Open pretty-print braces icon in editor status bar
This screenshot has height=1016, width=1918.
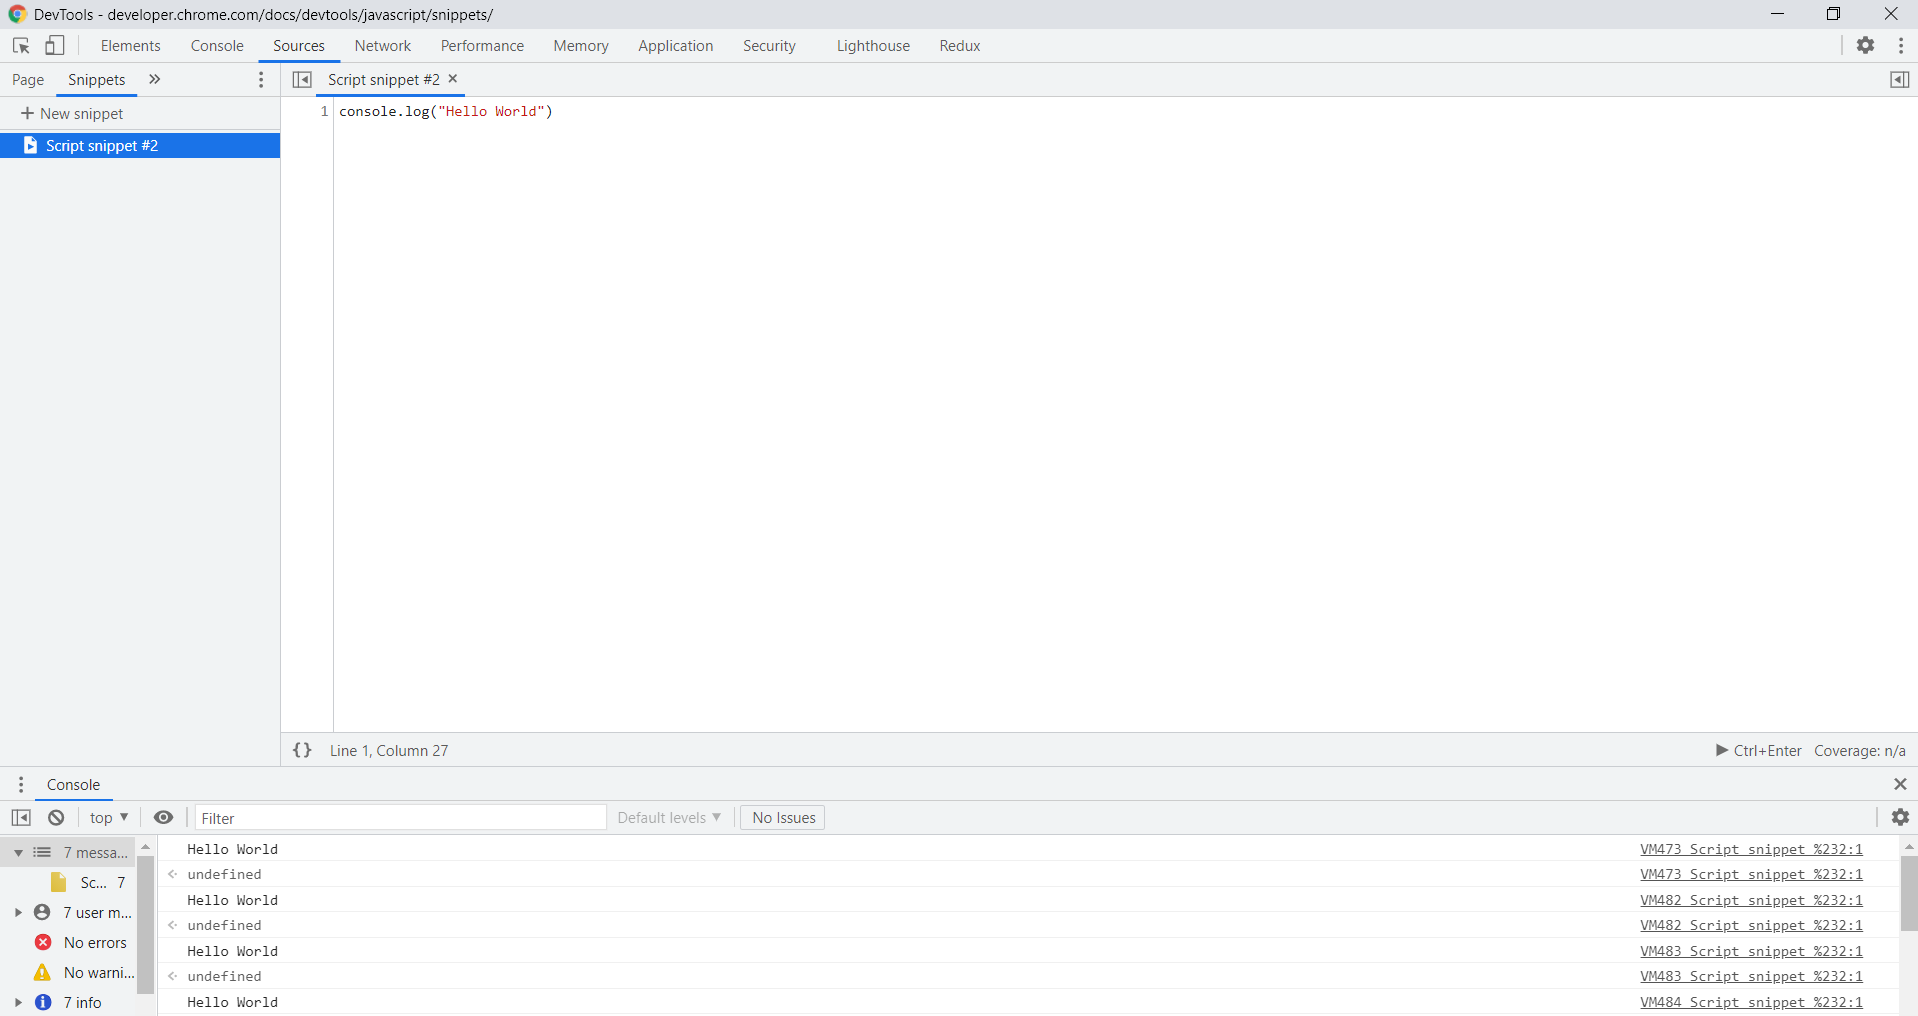pyautogui.click(x=302, y=750)
